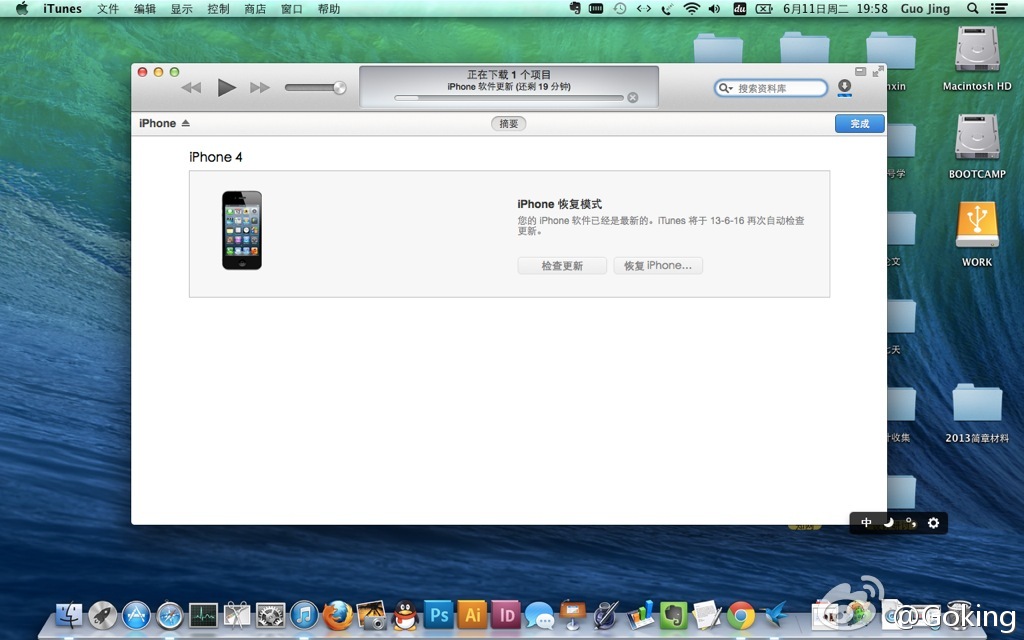This screenshot has height=640, width=1024.
Task: Open the 文件 menu
Action: [x=108, y=8]
